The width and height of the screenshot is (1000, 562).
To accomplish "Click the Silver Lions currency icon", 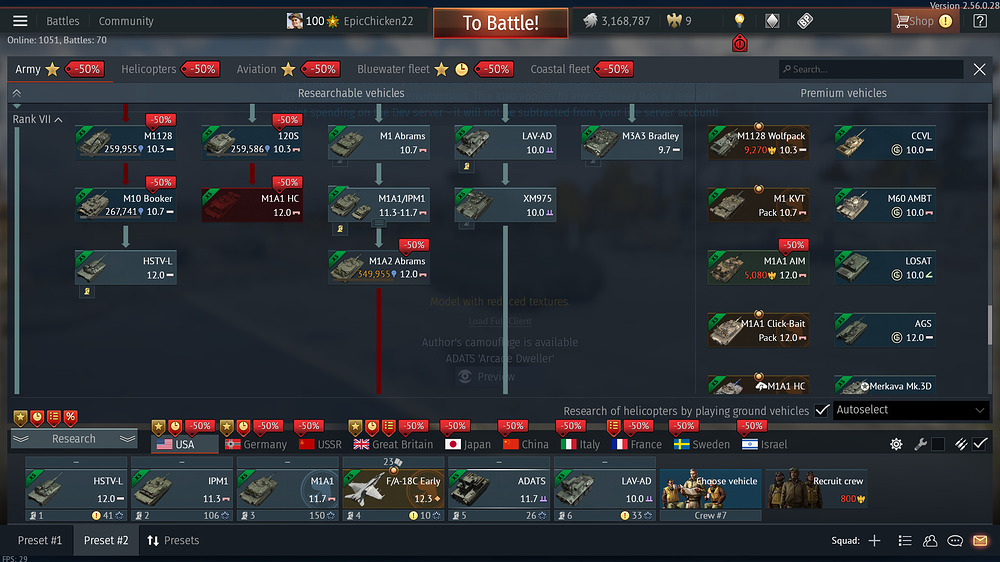I will click(590, 21).
